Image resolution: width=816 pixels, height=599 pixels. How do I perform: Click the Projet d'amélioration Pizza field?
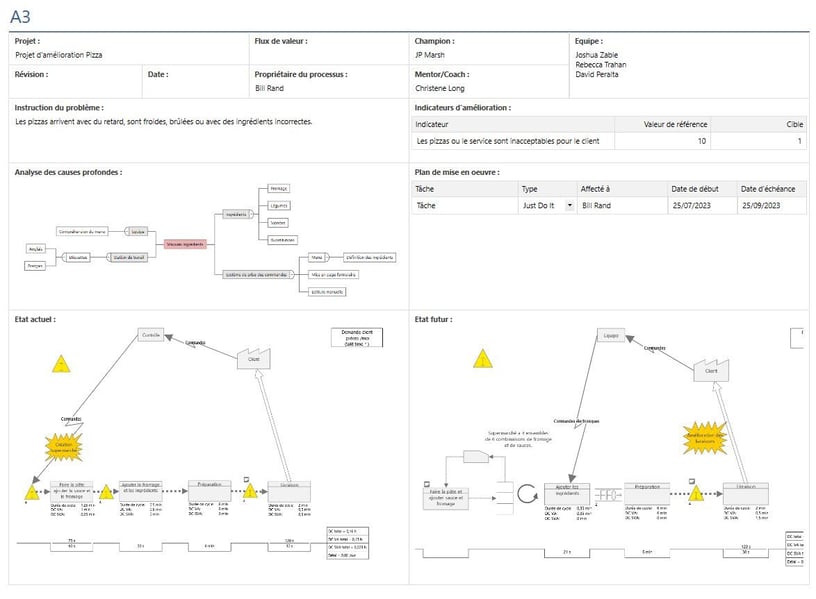[x=59, y=55]
